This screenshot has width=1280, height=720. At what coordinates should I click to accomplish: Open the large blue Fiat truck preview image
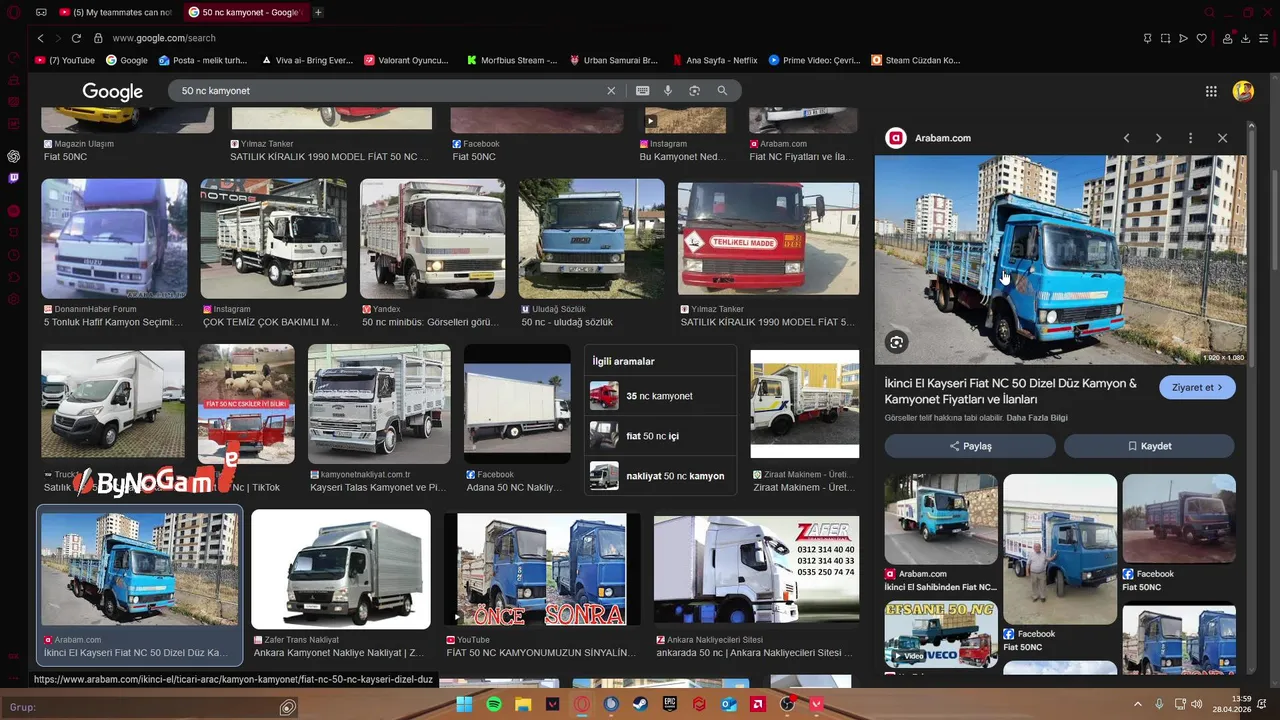[1060, 260]
